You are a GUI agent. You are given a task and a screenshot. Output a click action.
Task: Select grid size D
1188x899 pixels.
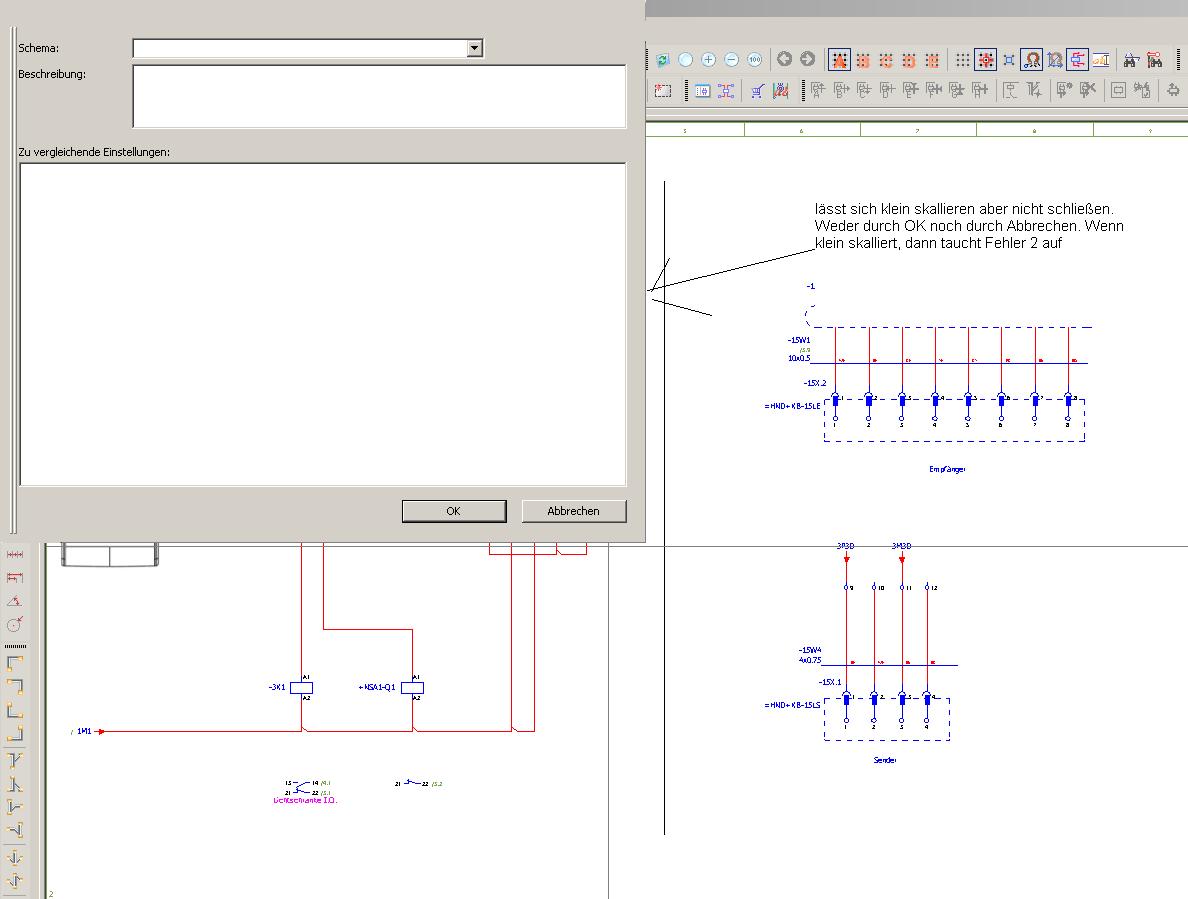tap(909, 59)
